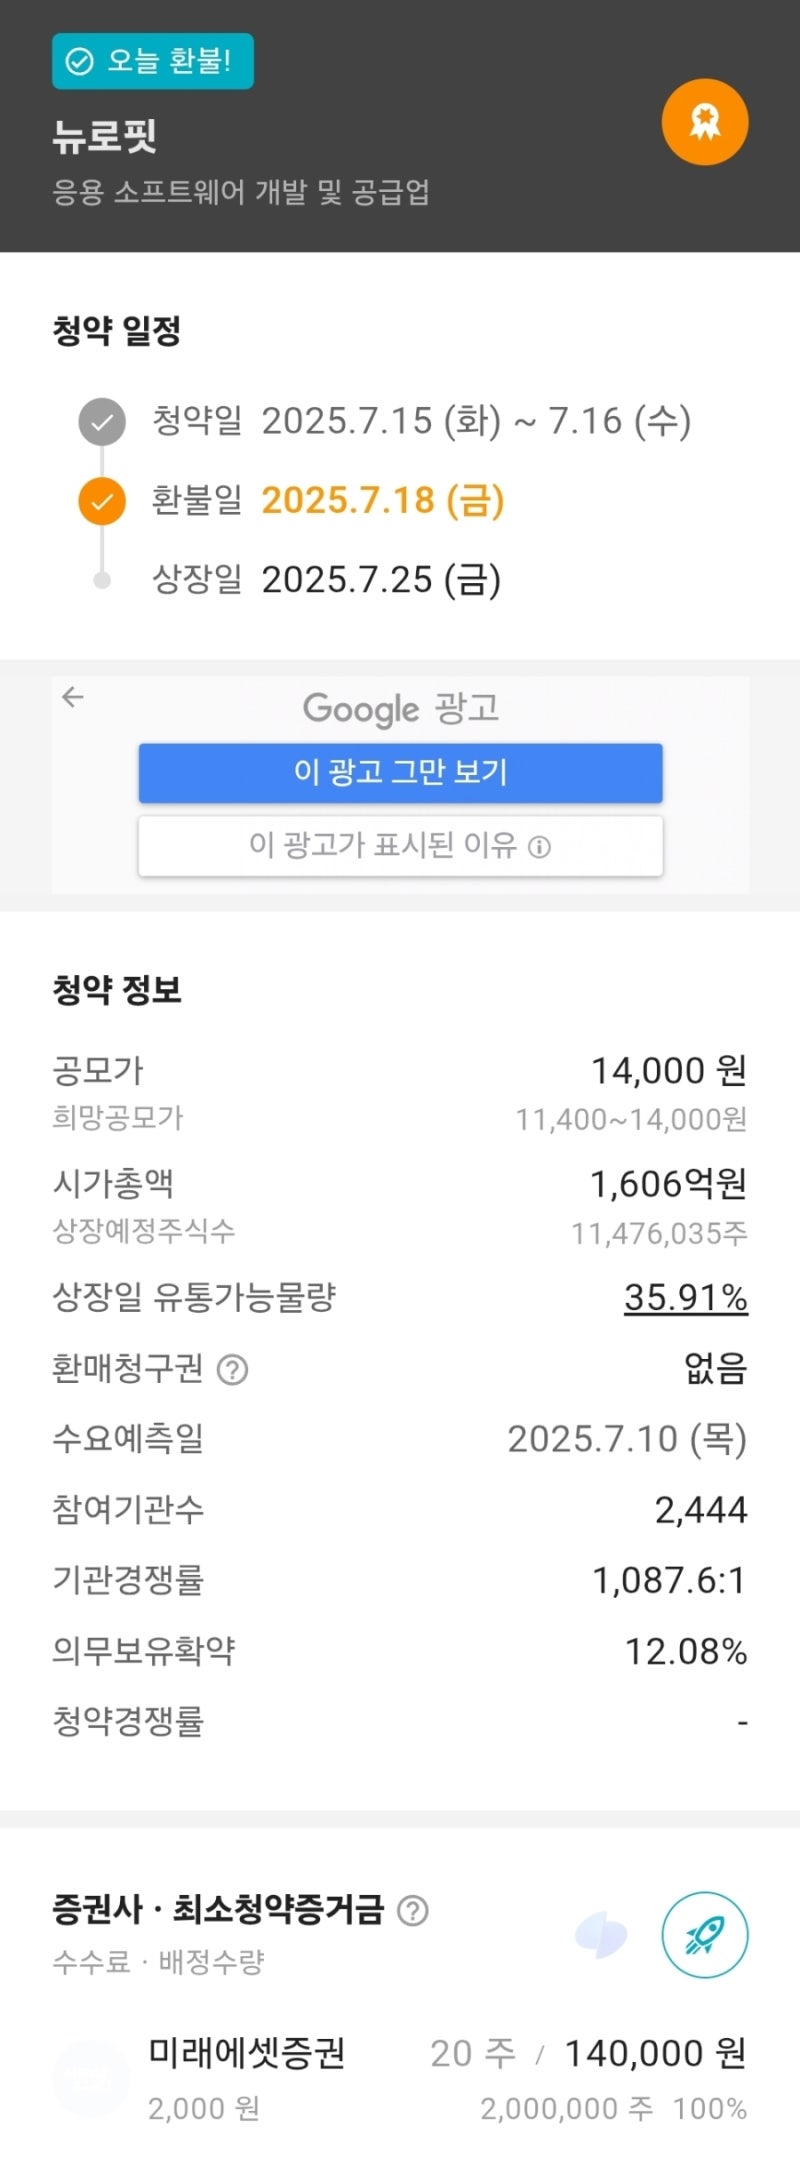Image resolution: width=800 pixels, height=2182 pixels.
Task: Open help icon beside 최소청약증거금
Action: pos(412,1911)
